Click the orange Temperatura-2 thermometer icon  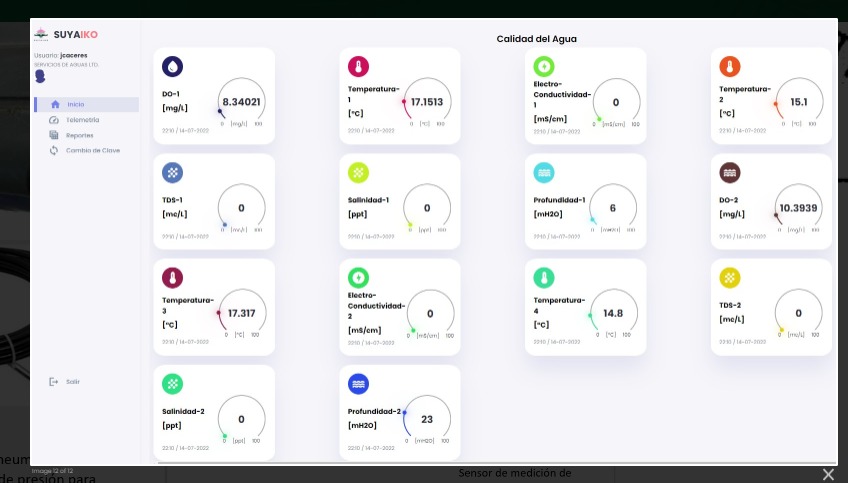730,67
